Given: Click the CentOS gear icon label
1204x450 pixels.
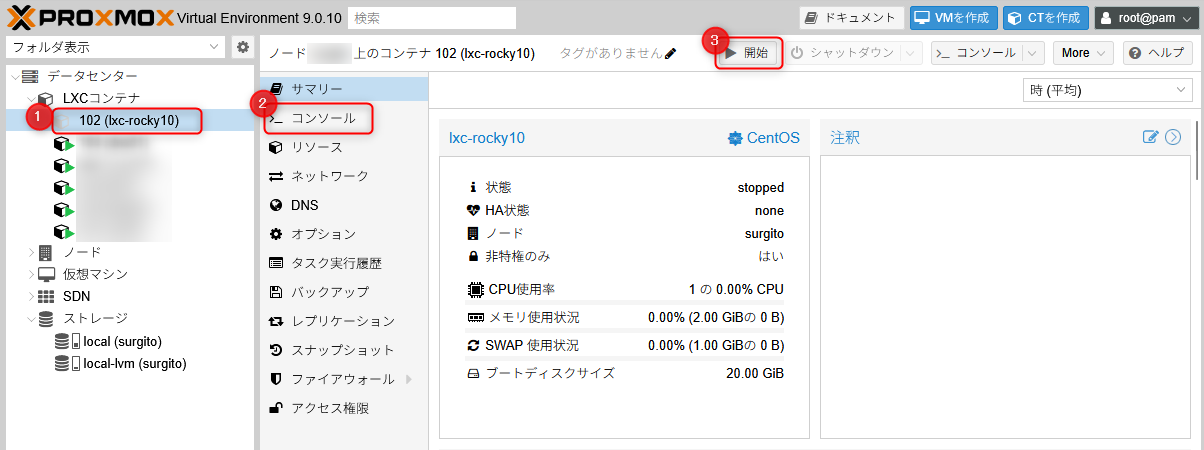Looking at the screenshot, I should [763, 138].
